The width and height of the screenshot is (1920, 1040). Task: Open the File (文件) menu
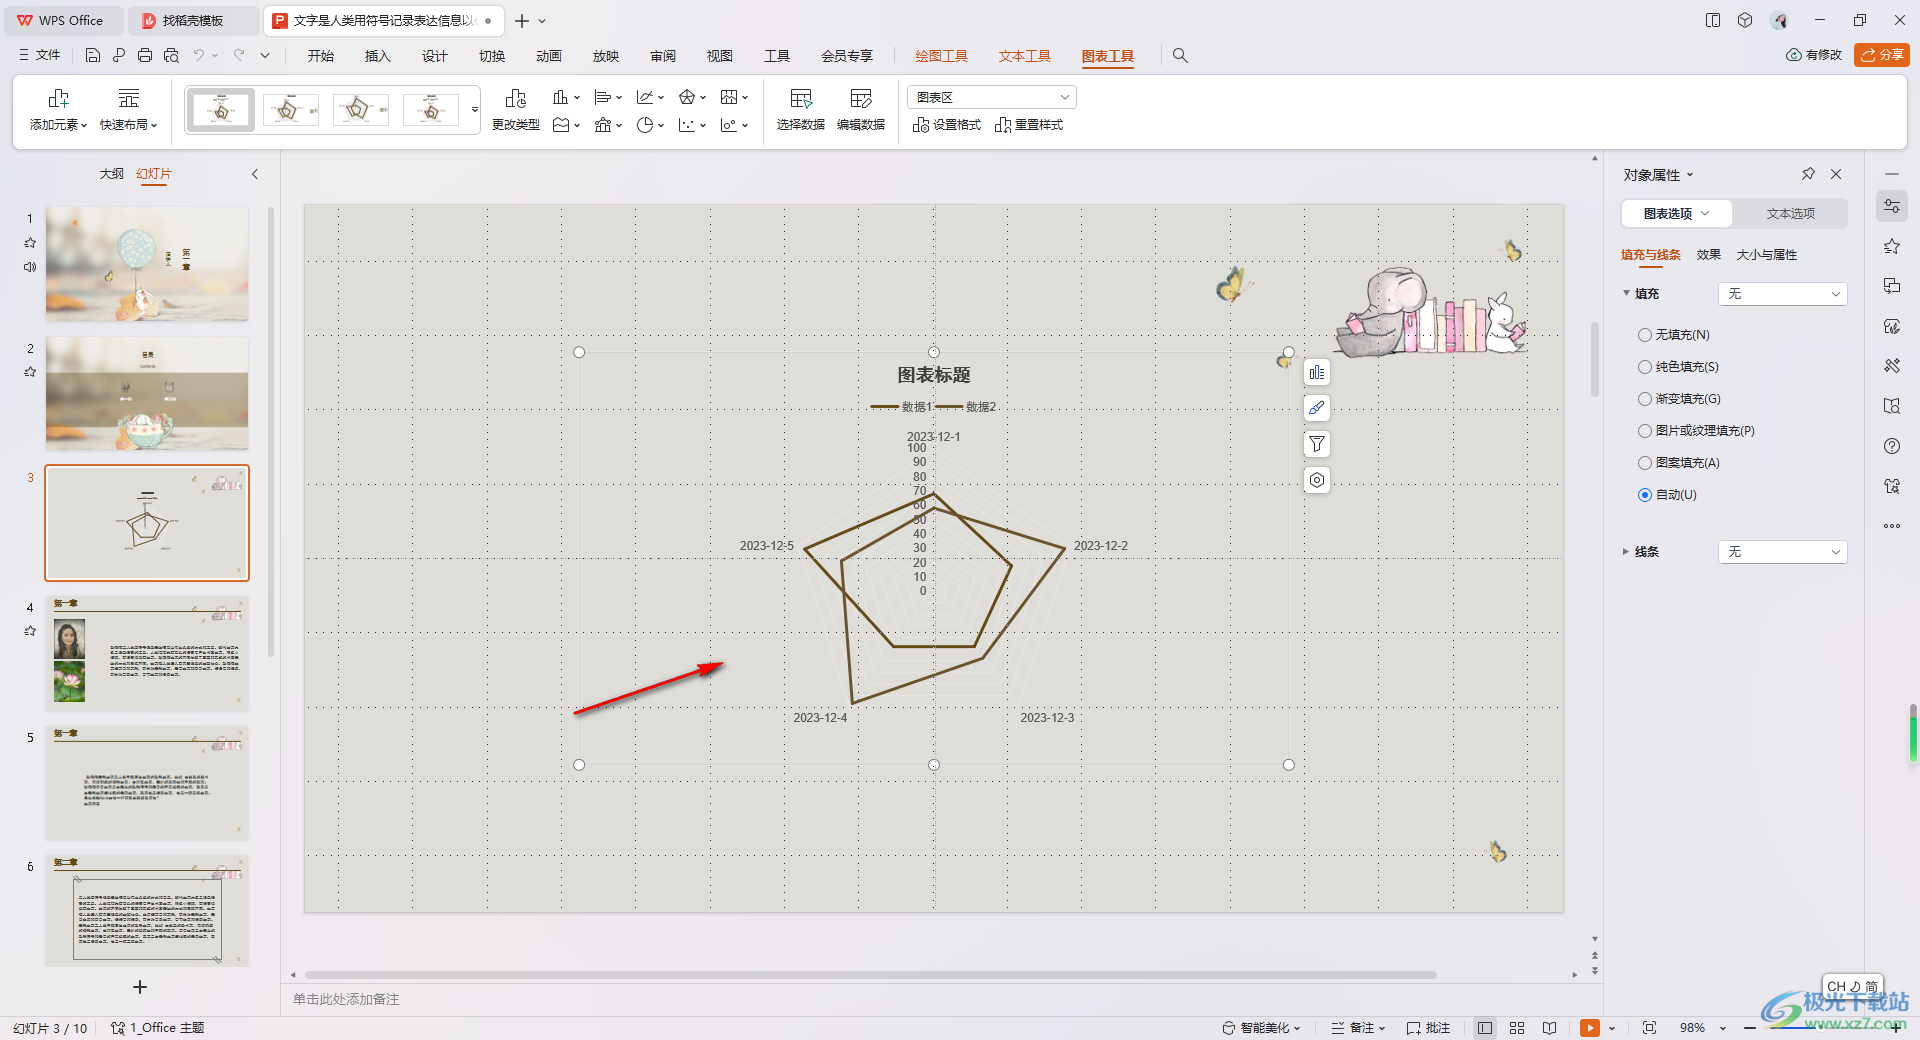[40, 56]
